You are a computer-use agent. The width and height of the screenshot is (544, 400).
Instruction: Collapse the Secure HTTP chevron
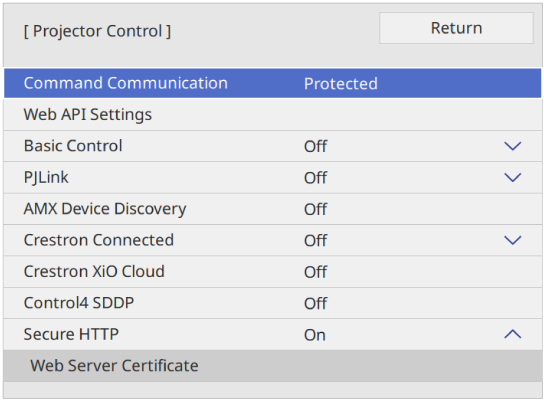512,334
